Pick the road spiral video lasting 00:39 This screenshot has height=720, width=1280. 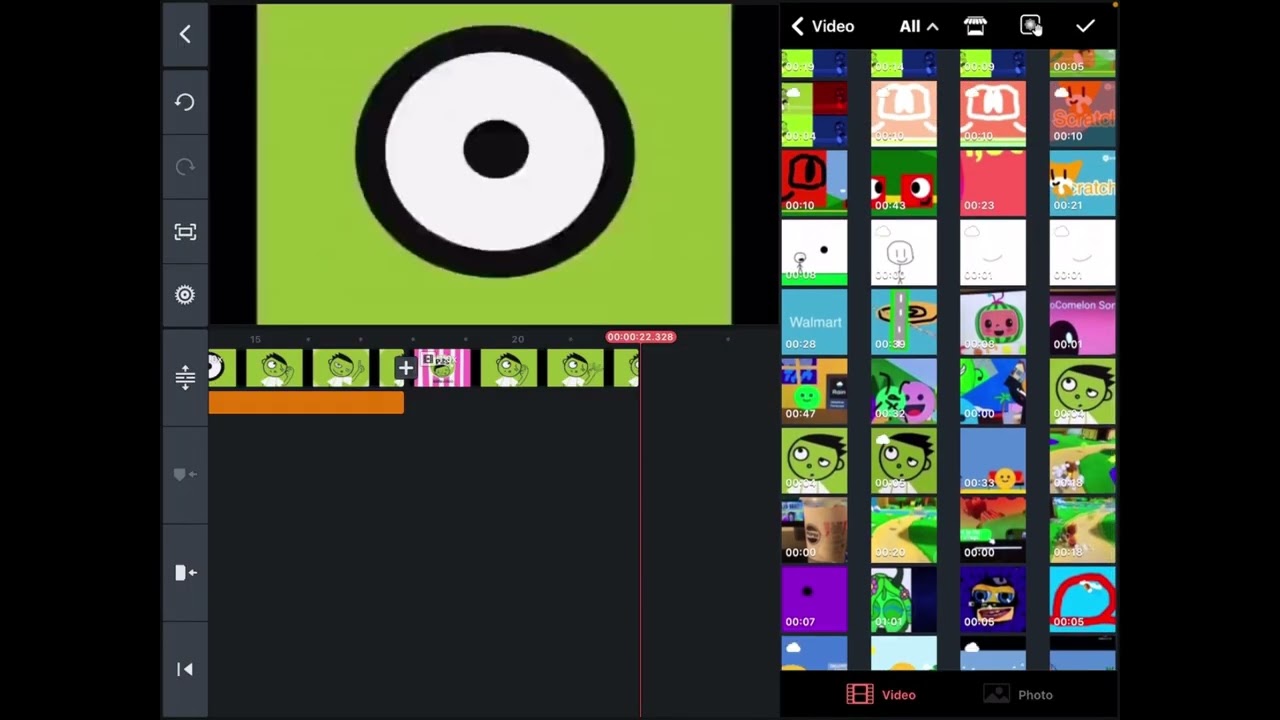[x=904, y=322]
